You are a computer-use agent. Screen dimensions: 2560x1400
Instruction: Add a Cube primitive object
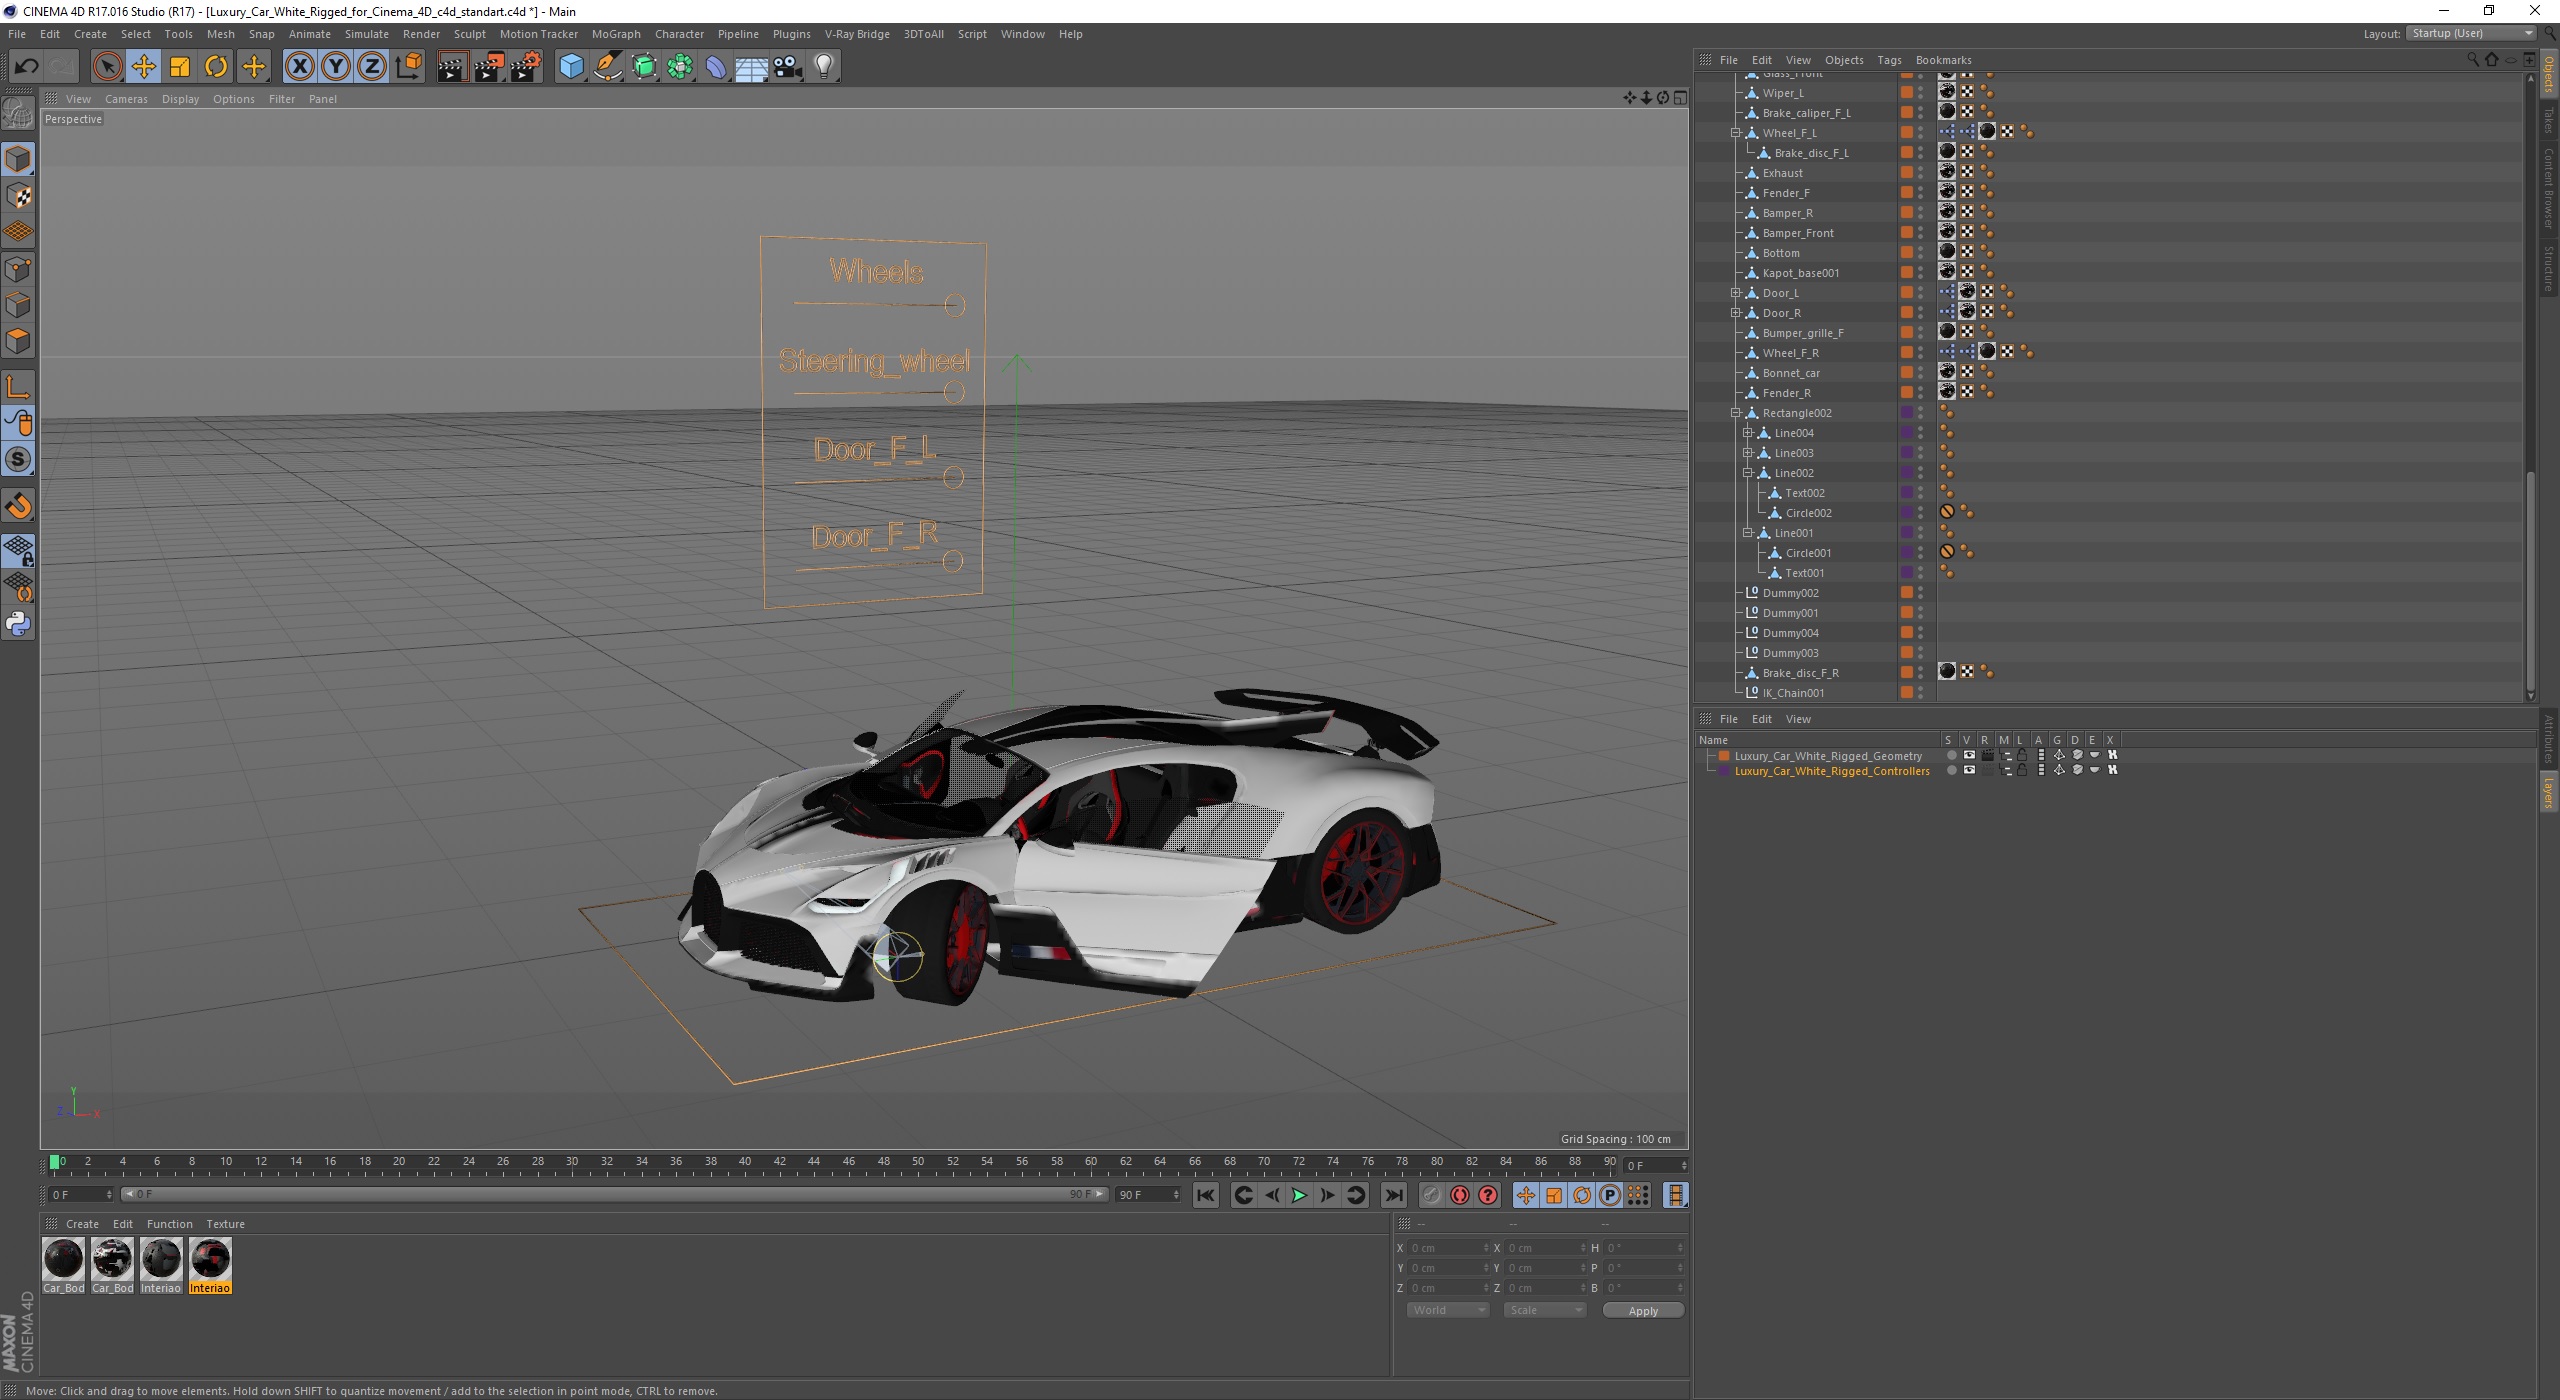click(571, 67)
